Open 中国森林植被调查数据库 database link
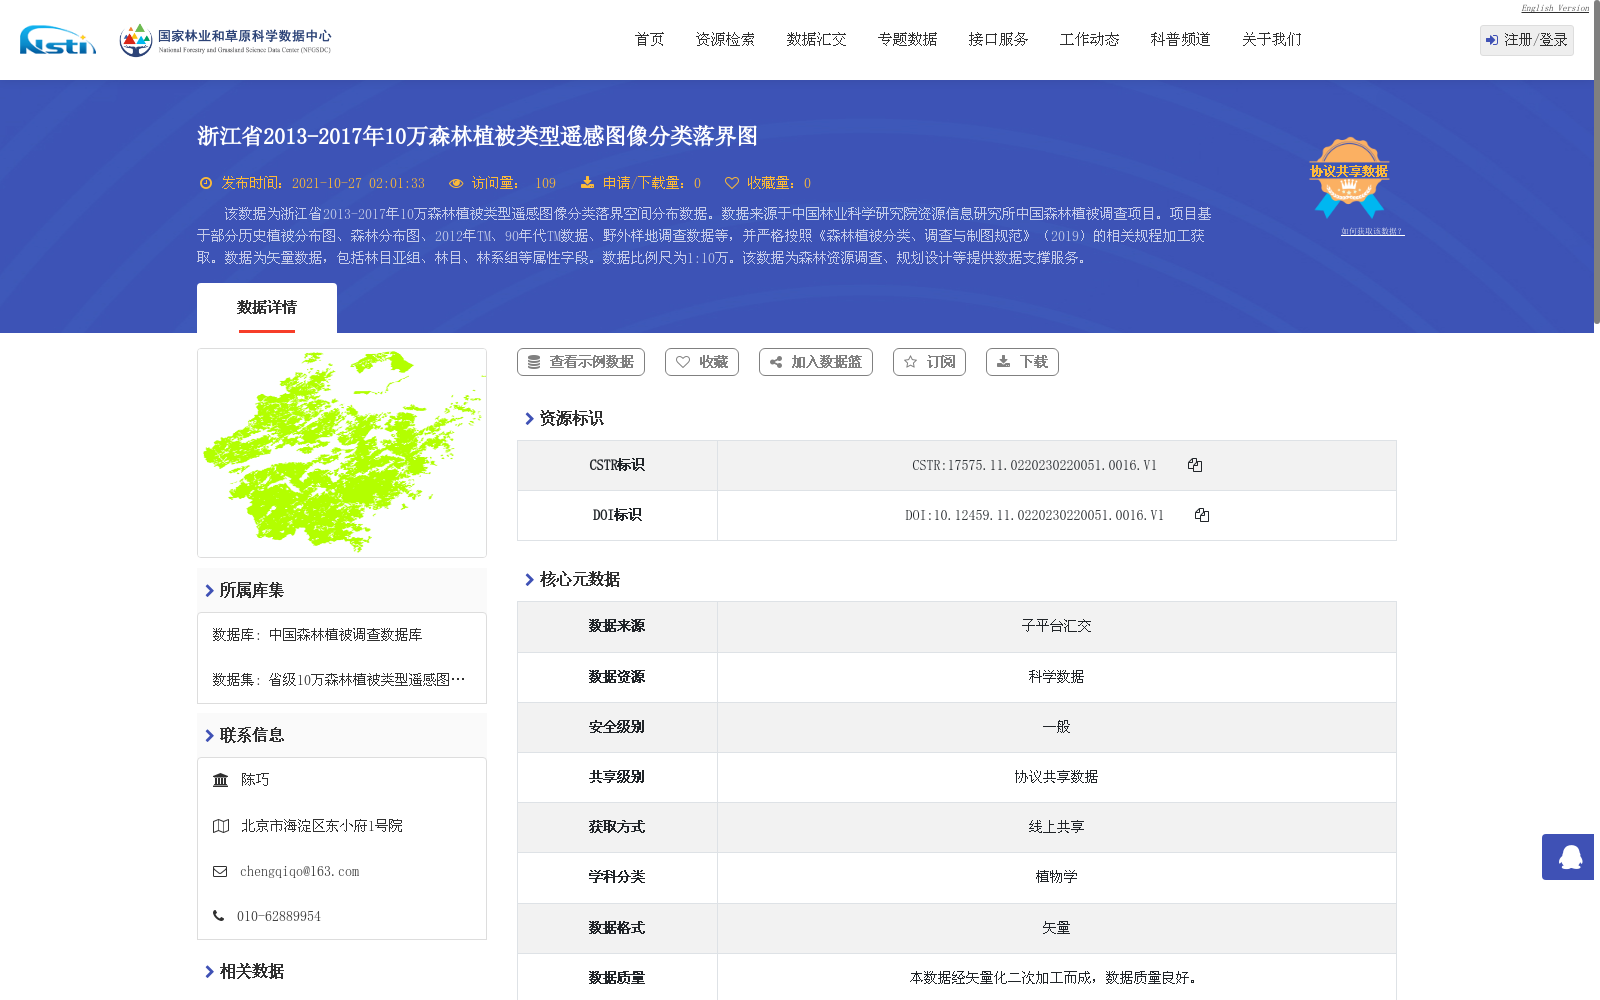 (345, 635)
